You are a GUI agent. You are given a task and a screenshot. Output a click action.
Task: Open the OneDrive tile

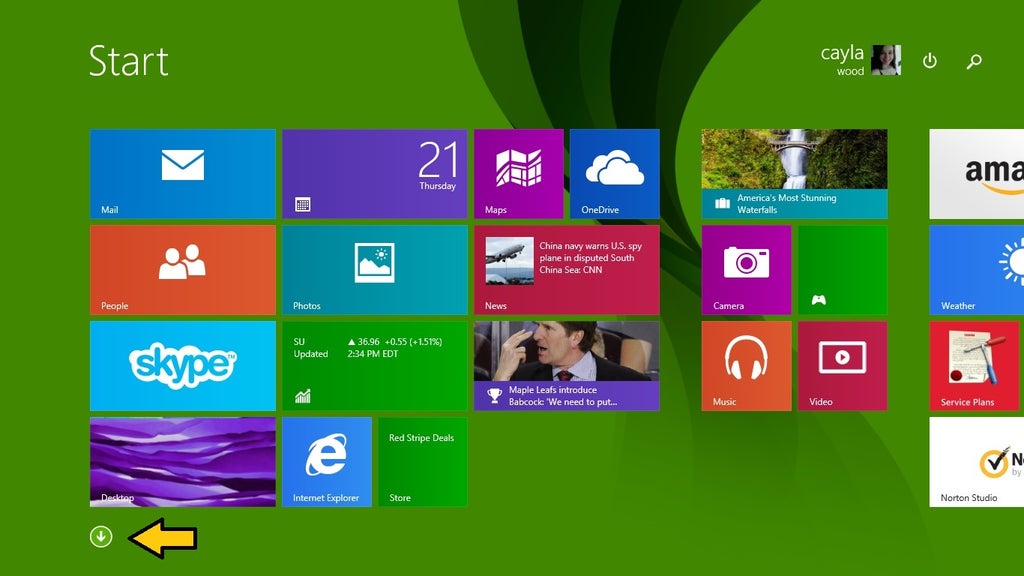tap(615, 174)
